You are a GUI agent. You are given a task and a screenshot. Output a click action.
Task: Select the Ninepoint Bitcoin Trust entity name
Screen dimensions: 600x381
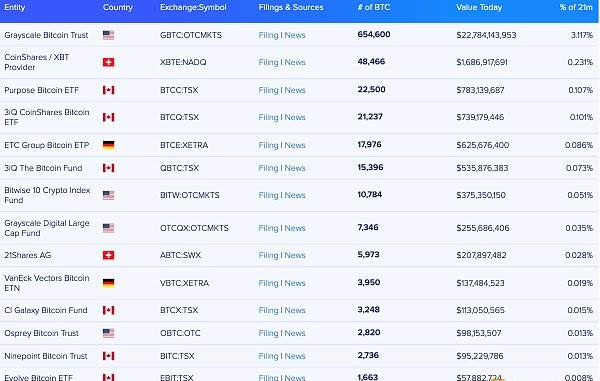46,356
